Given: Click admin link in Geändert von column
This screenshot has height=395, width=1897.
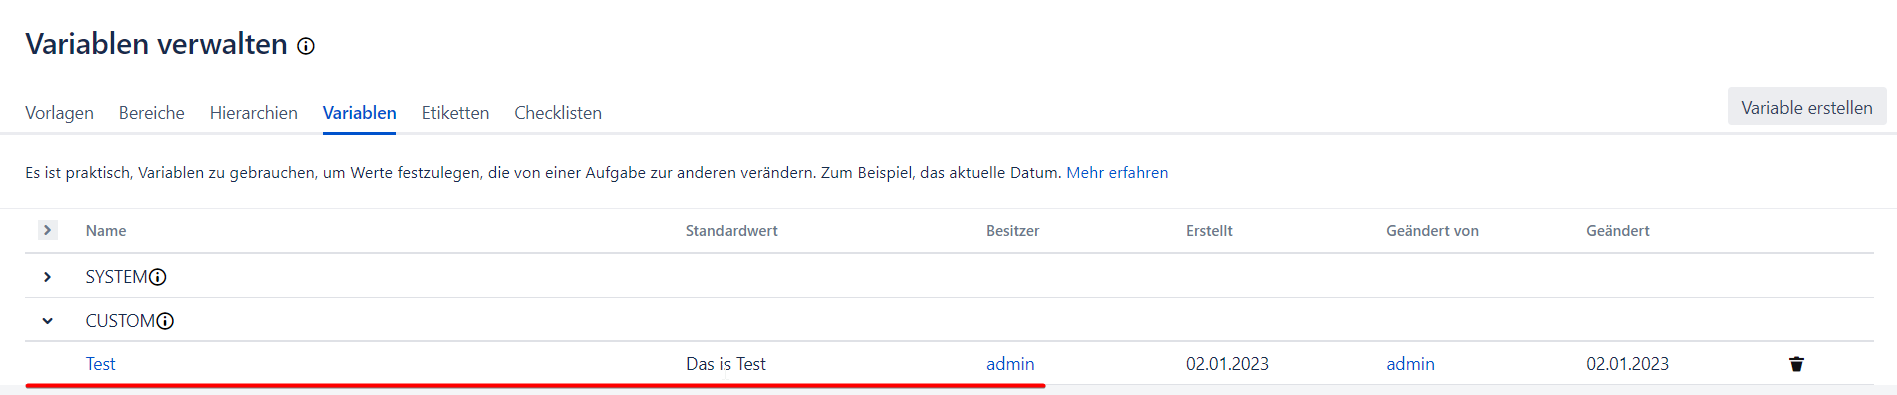Looking at the screenshot, I should [x=1410, y=364].
